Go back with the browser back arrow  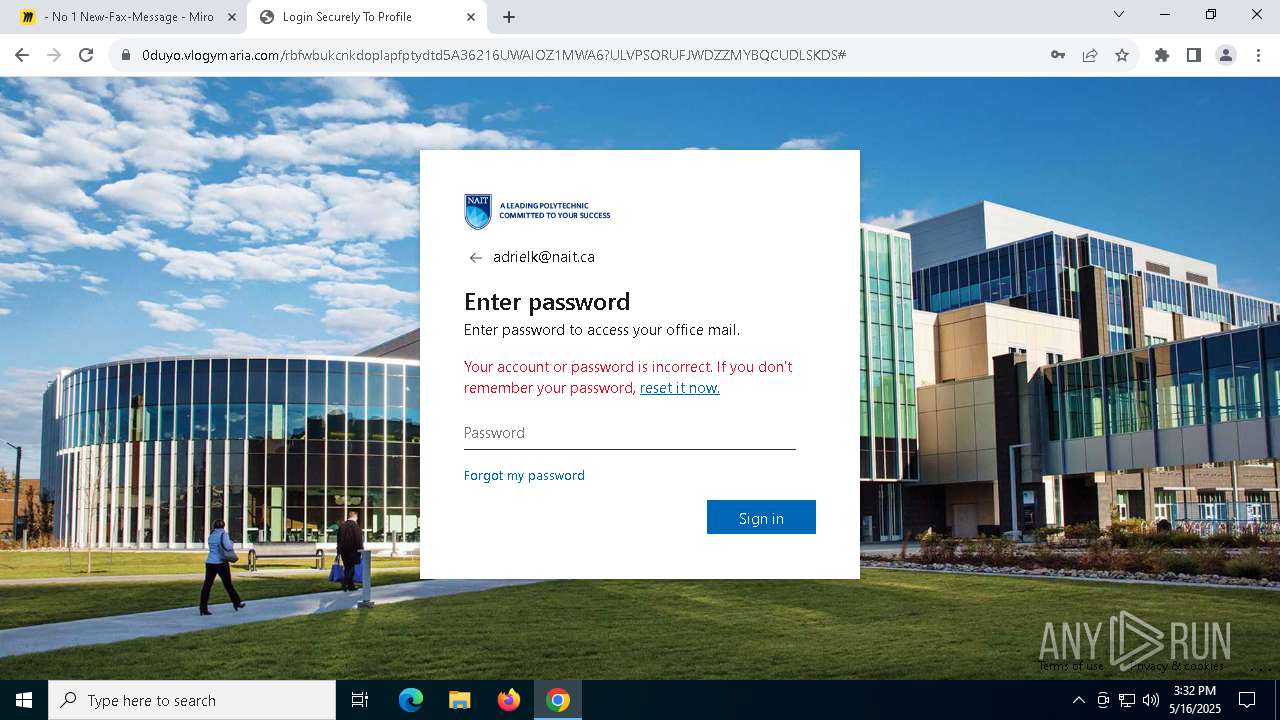(22, 55)
